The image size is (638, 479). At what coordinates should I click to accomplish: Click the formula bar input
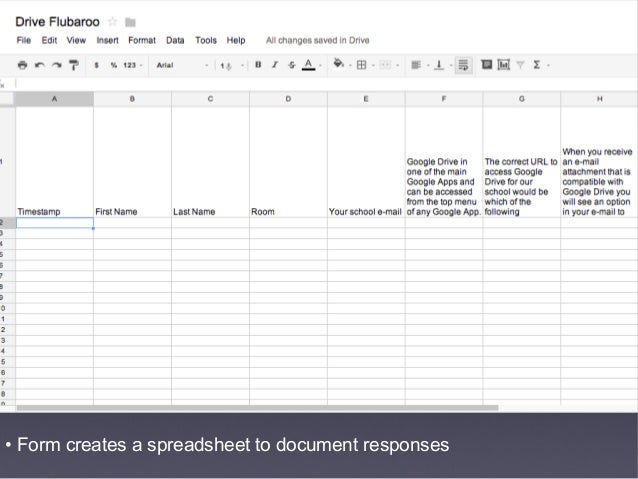click(x=326, y=84)
